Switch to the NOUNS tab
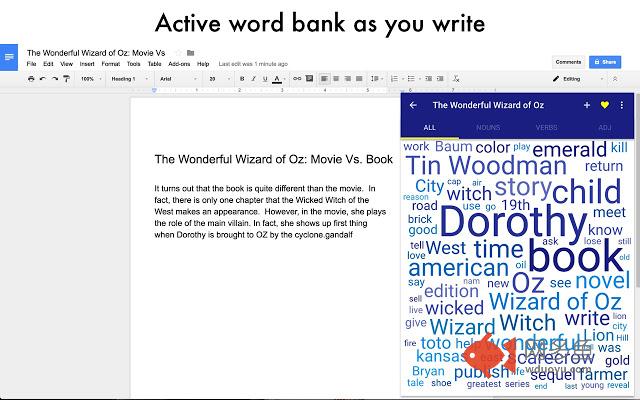640x400 pixels. (488, 128)
